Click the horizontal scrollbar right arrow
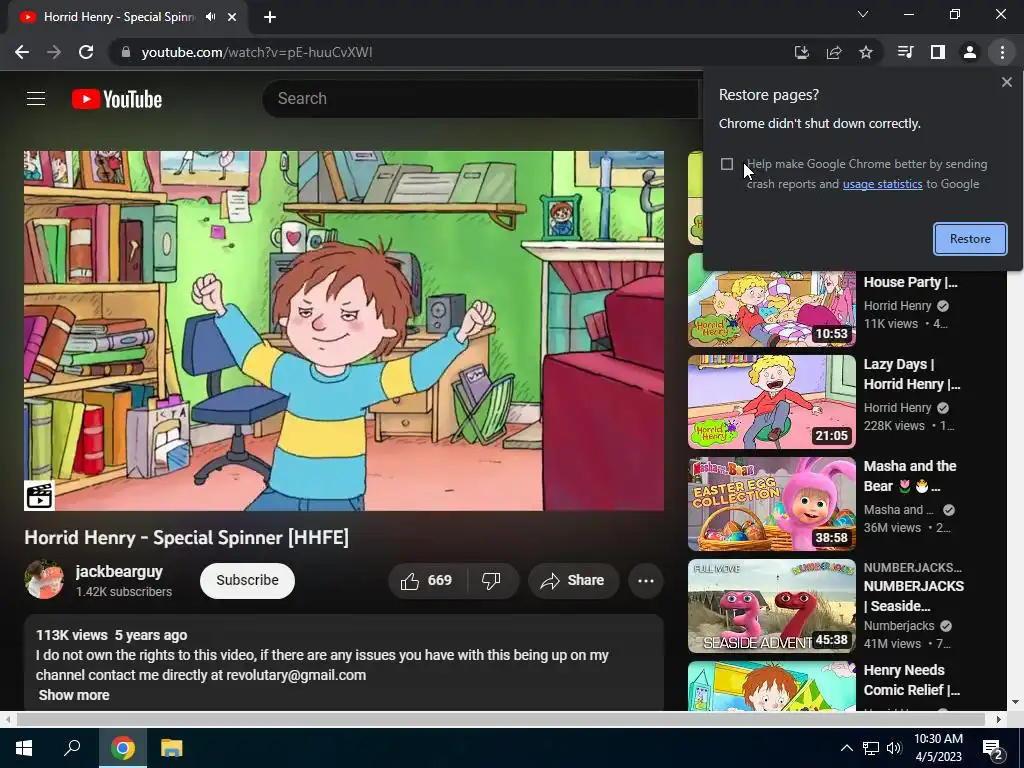1024x768 pixels. point(999,719)
